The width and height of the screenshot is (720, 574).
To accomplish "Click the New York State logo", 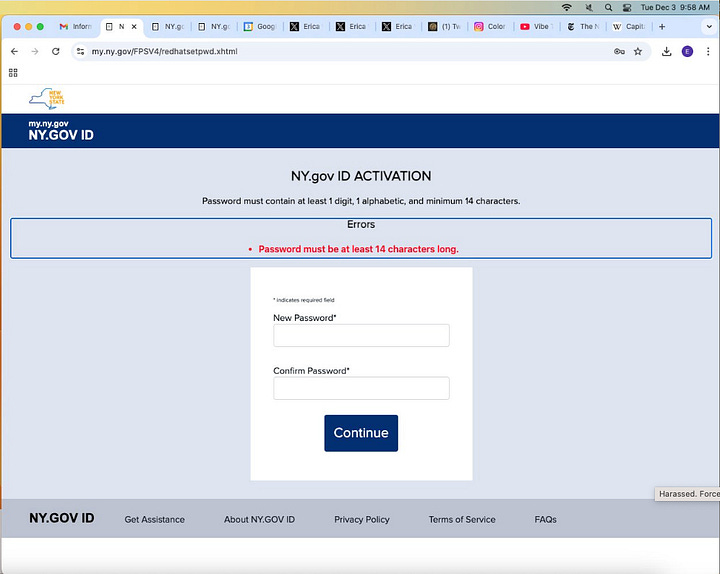I will pos(47,98).
